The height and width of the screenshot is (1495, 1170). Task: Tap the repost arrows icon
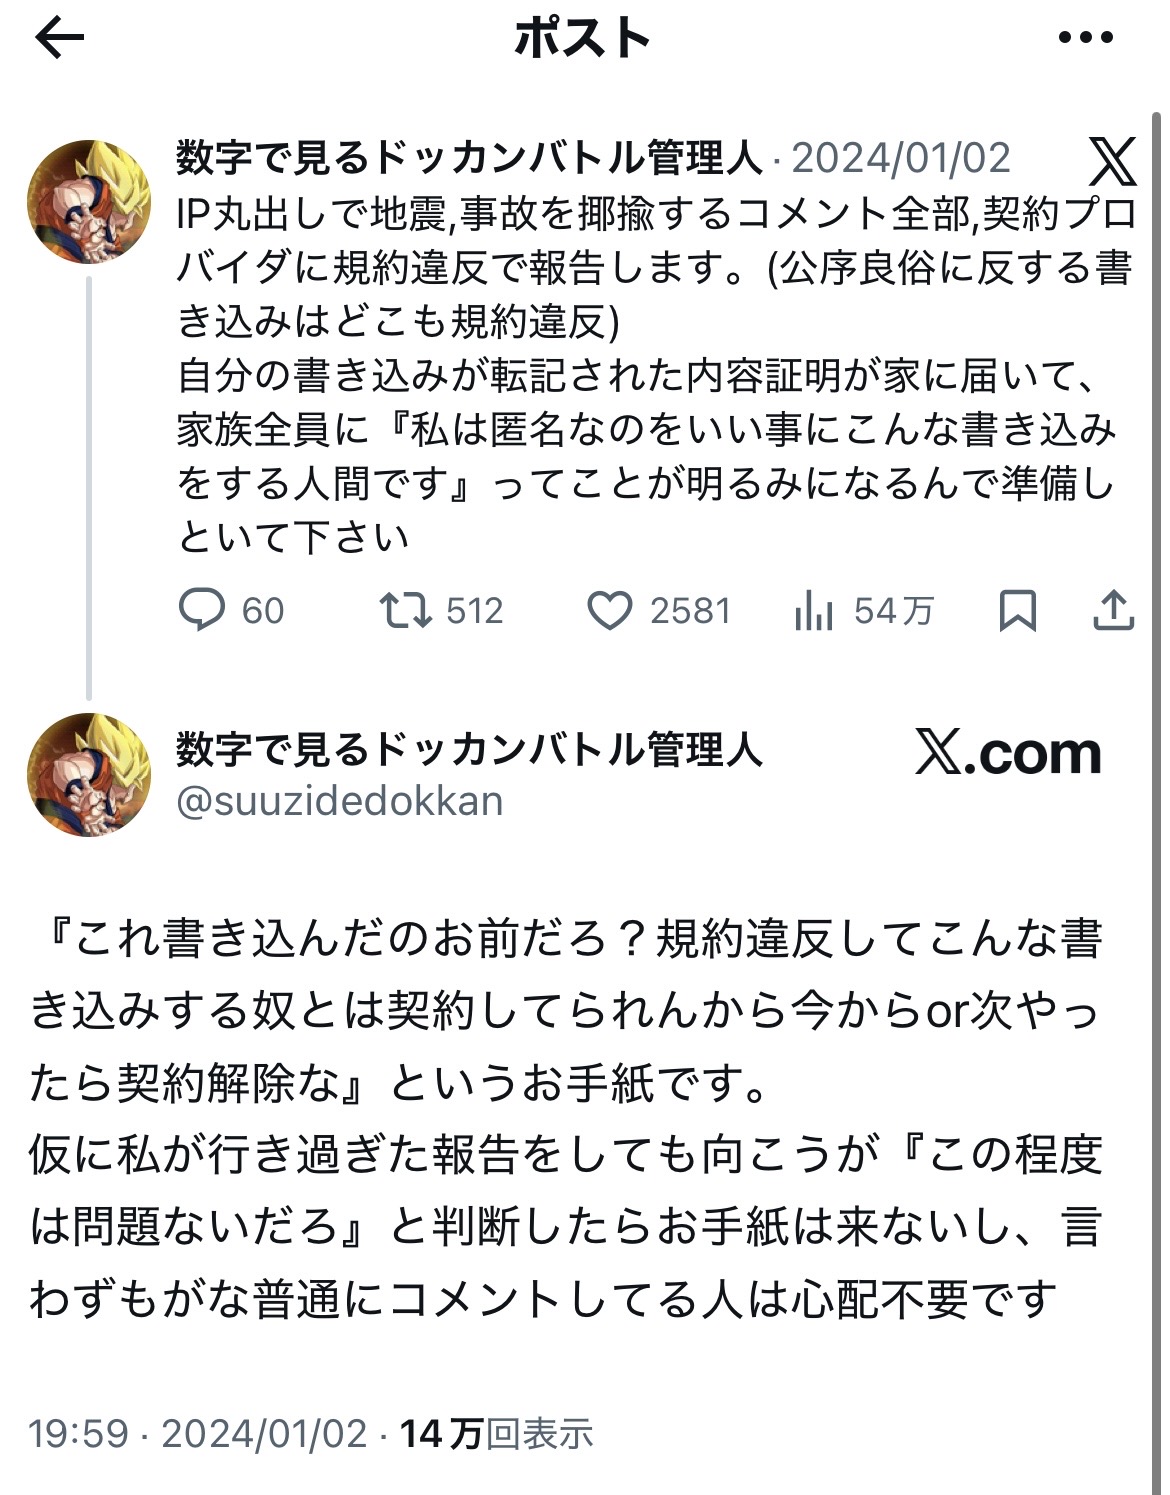click(x=405, y=610)
